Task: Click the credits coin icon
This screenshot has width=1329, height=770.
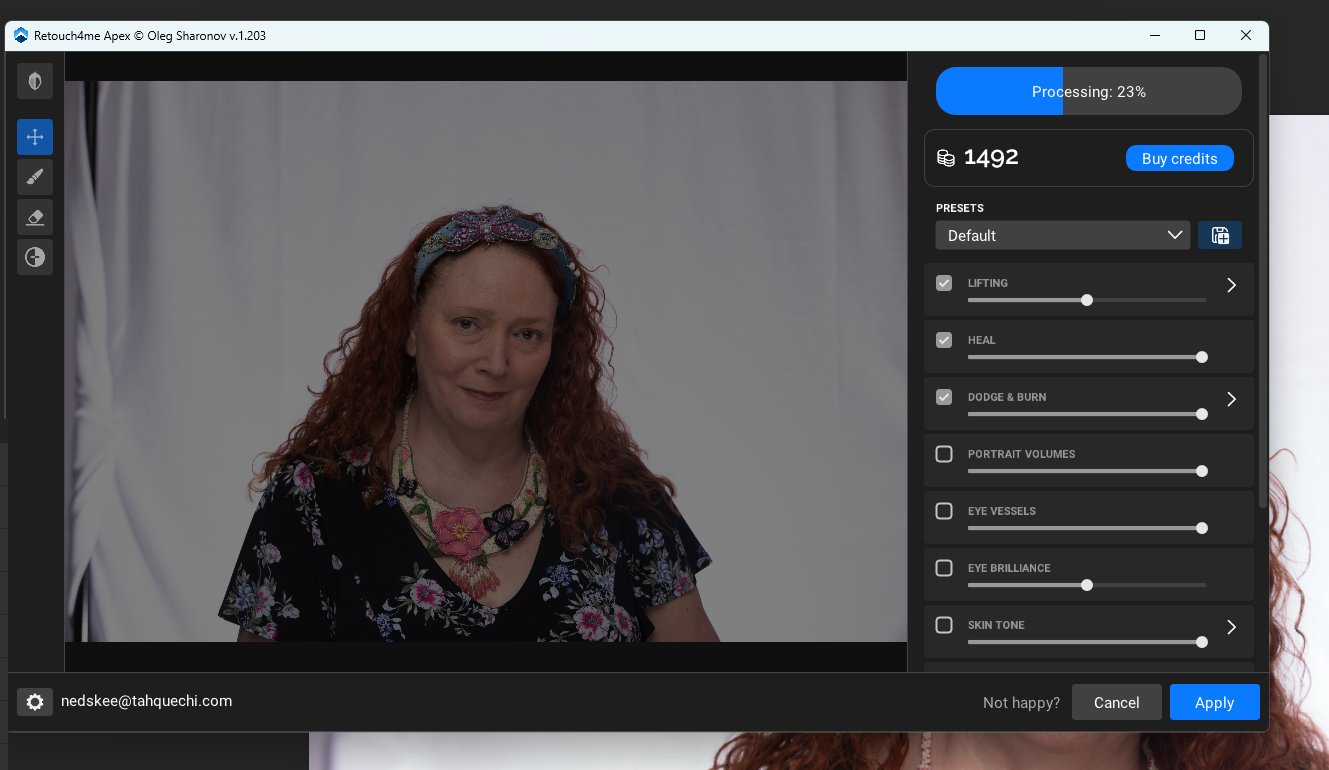Action: [945, 158]
